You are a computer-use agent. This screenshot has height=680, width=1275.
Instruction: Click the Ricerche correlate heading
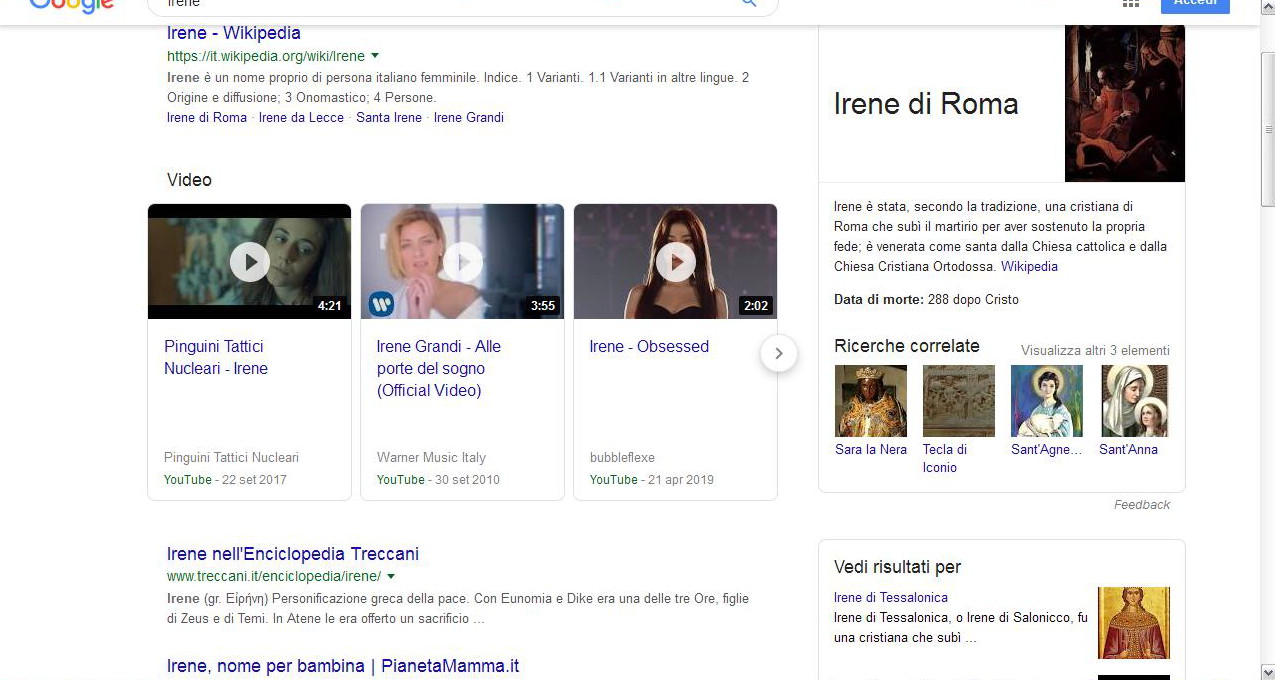click(907, 346)
